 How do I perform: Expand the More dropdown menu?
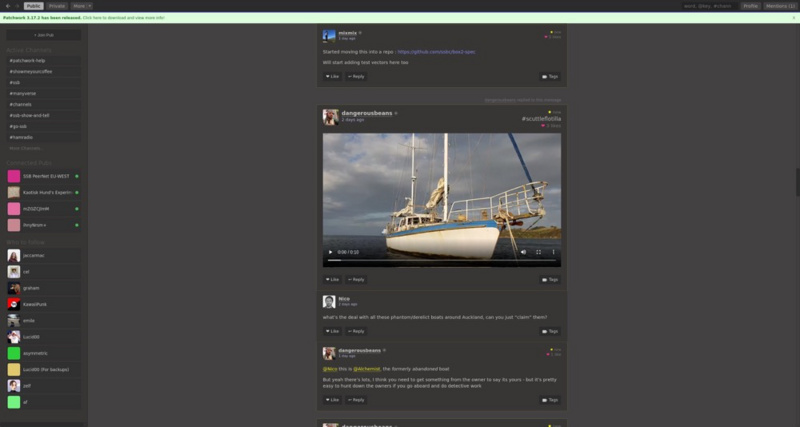click(x=81, y=5)
